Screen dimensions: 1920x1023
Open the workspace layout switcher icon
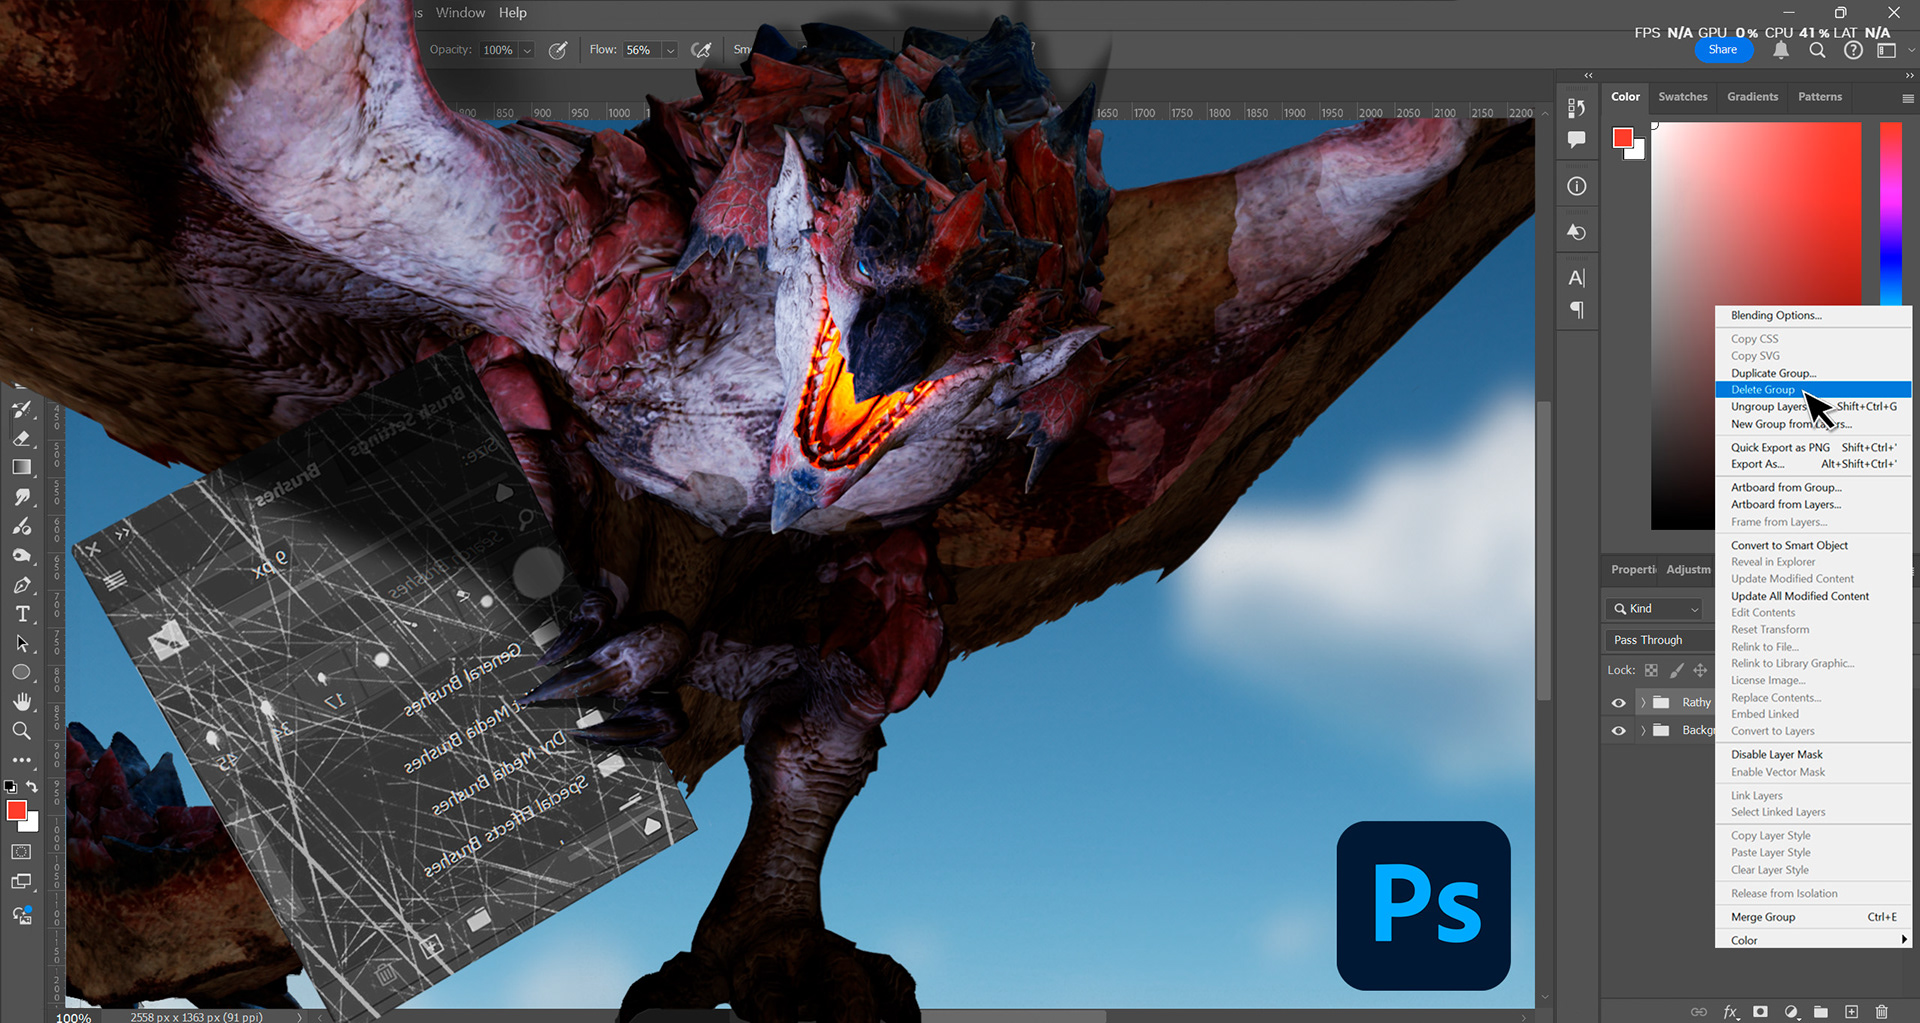click(1887, 50)
